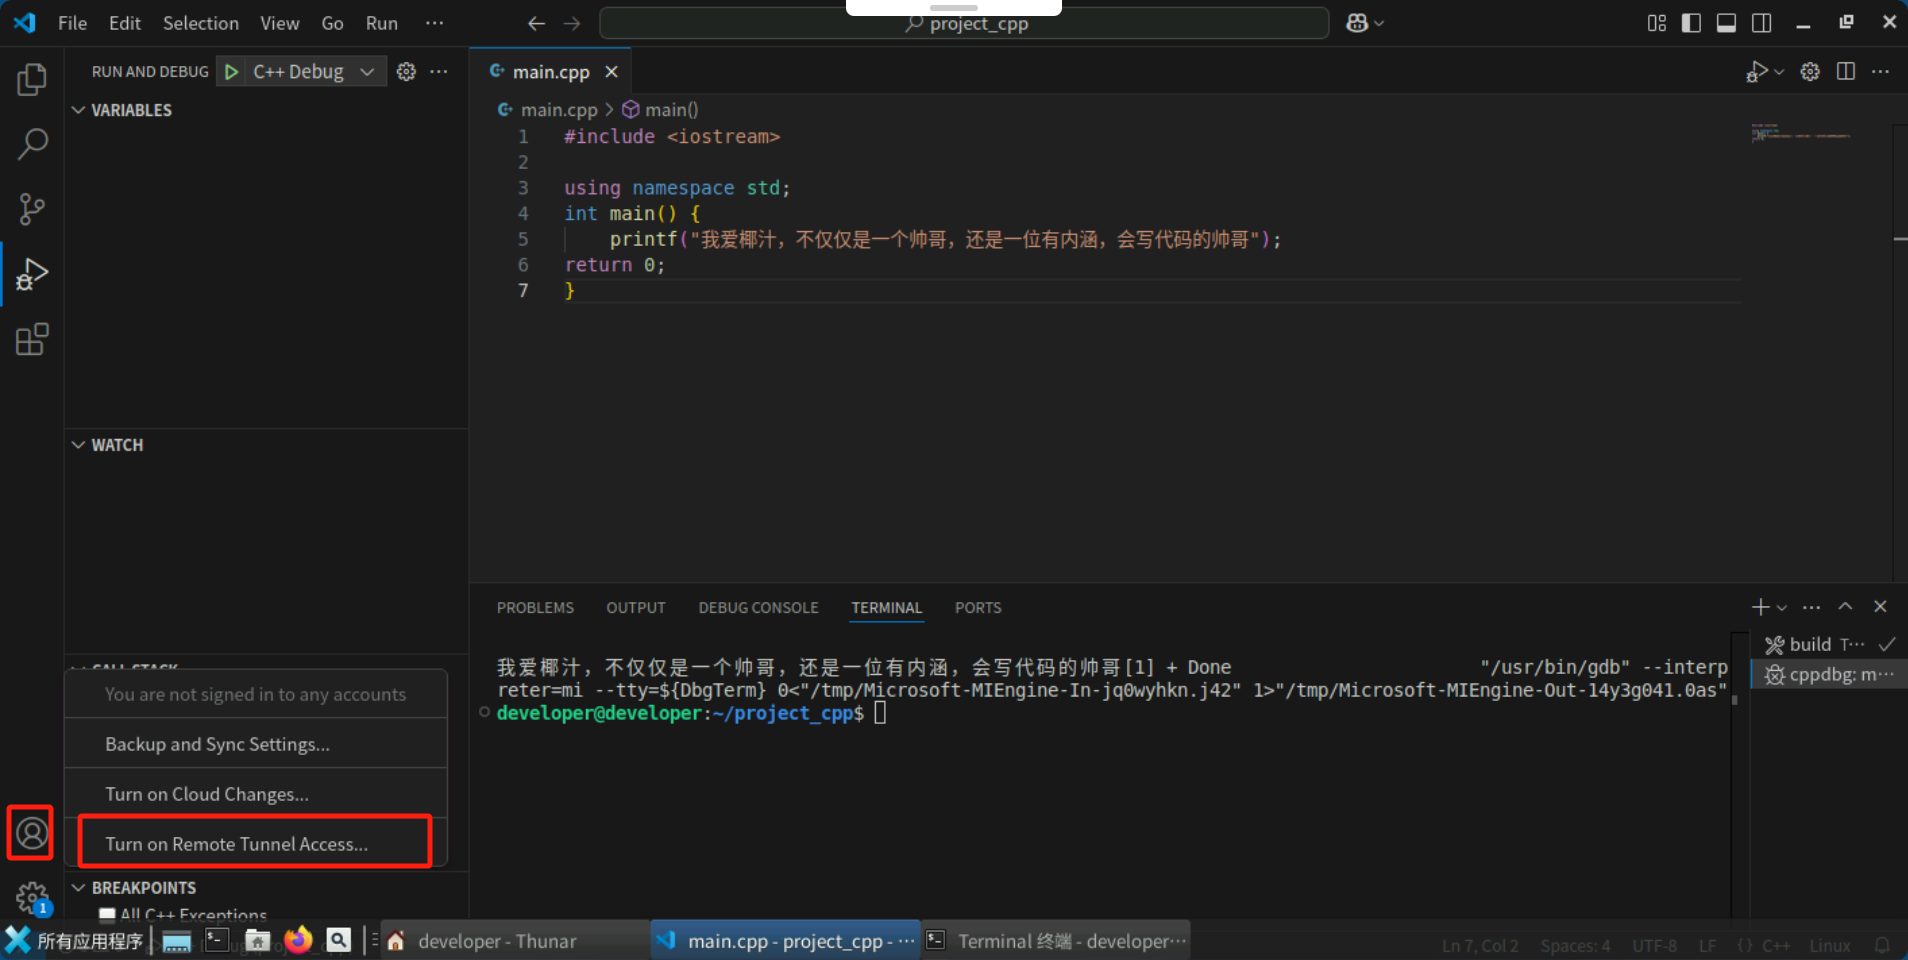Viewport: 1908px width, 960px height.
Task: Open the Run menu
Action: tap(381, 23)
